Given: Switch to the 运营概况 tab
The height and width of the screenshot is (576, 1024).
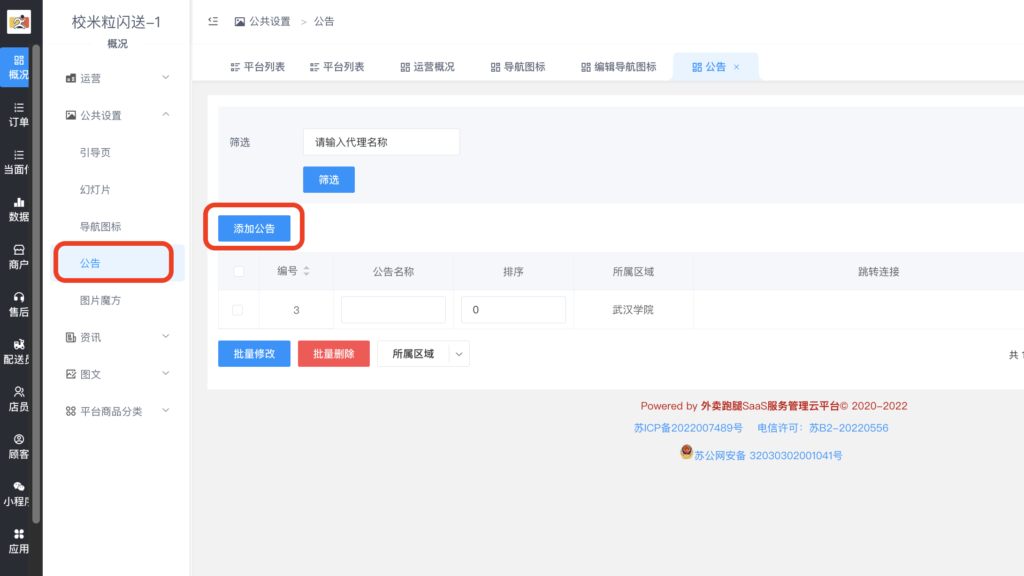Looking at the screenshot, I should pos(428,65).
